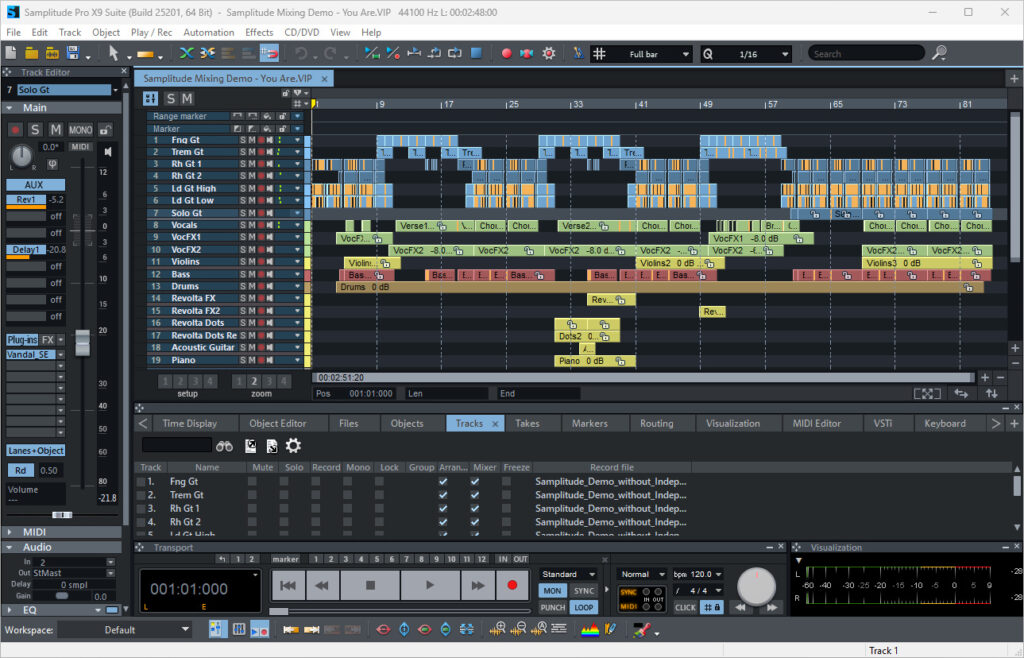
Task: Select the mouse pointer tool in toolbar
Action: 114,54
